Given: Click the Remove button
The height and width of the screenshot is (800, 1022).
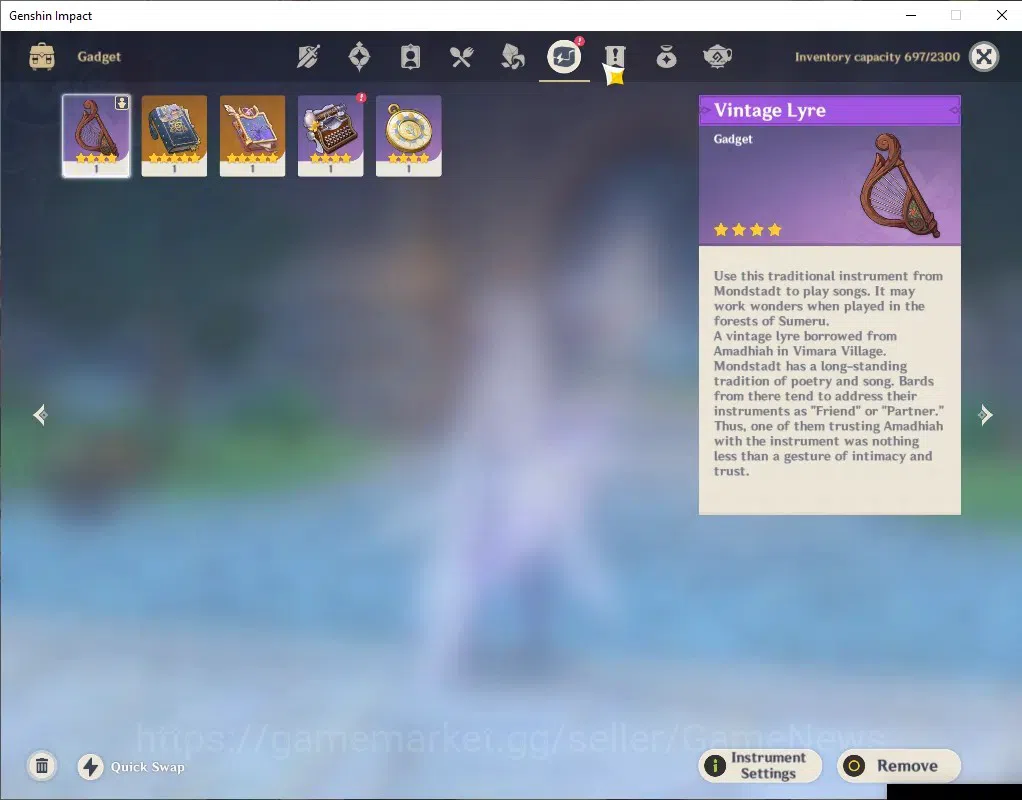Looking at the screenshot, I should tap(899, 765).
